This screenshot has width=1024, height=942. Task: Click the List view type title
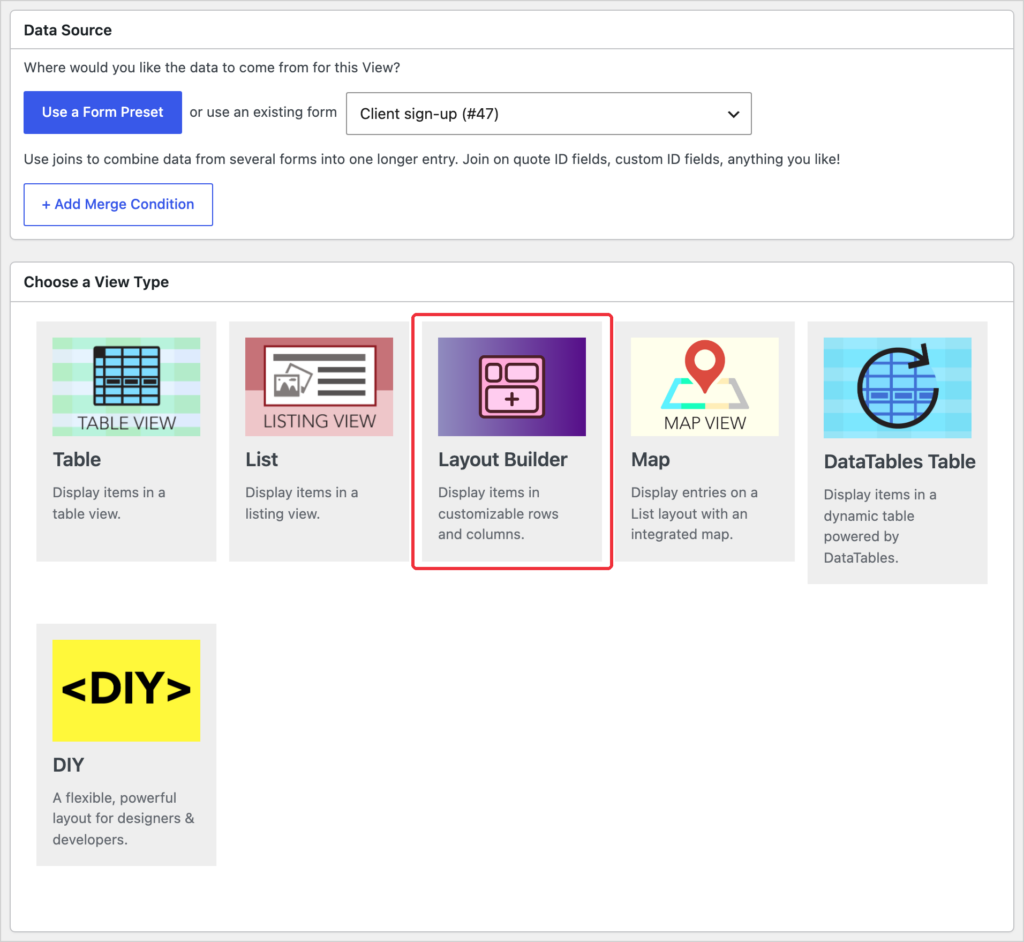(x=262, y=459)
